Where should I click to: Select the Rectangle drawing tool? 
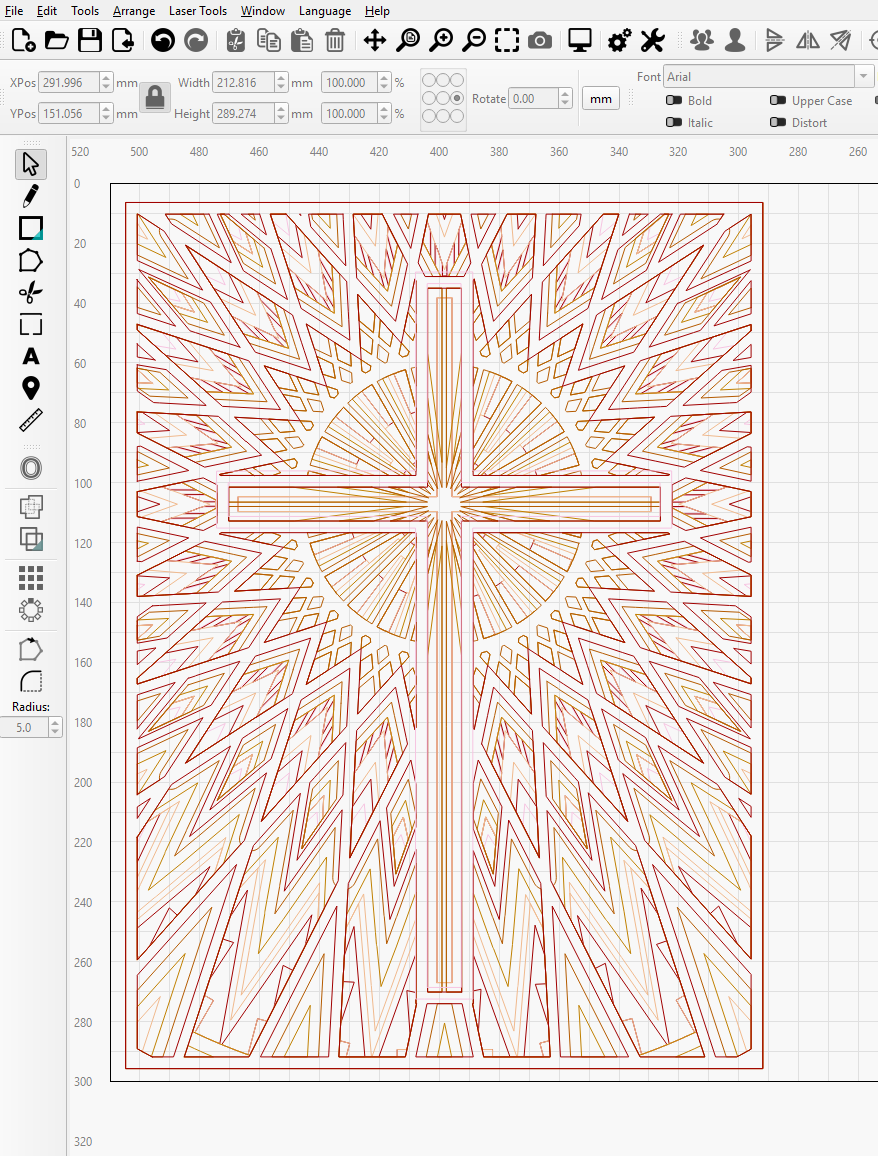click(30, 229)
